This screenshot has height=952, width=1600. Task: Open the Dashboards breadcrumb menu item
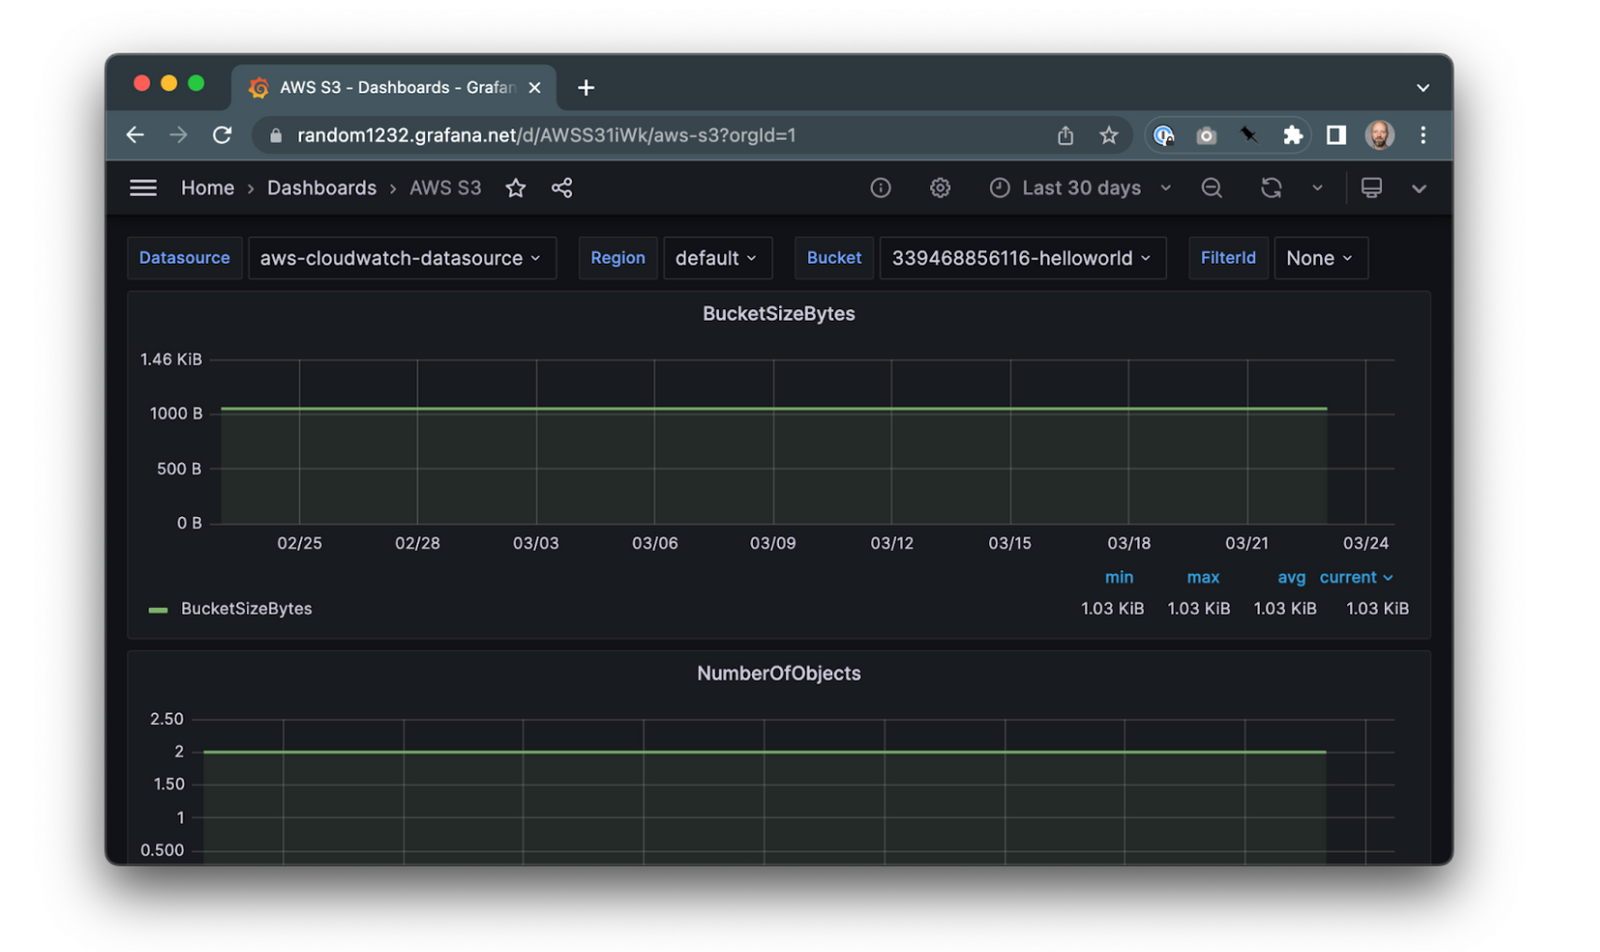[x=321, y=187]
